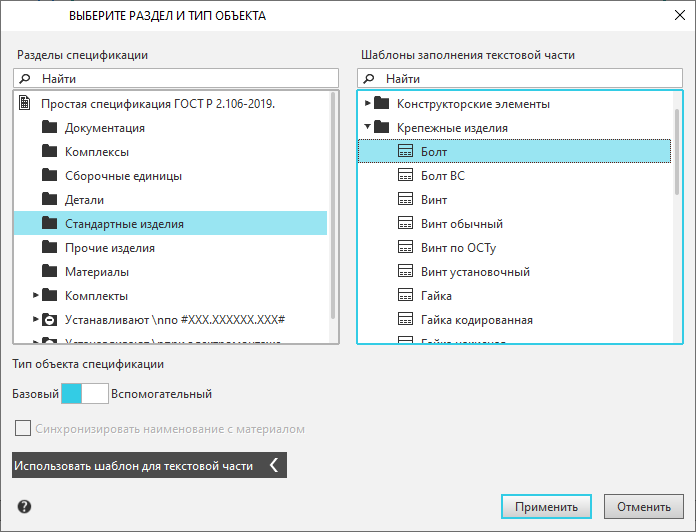Image resolution: width=696 pixels, height=532 pixels.
Task: Click the Материалы folder icon
Action: tap(49, 271)
